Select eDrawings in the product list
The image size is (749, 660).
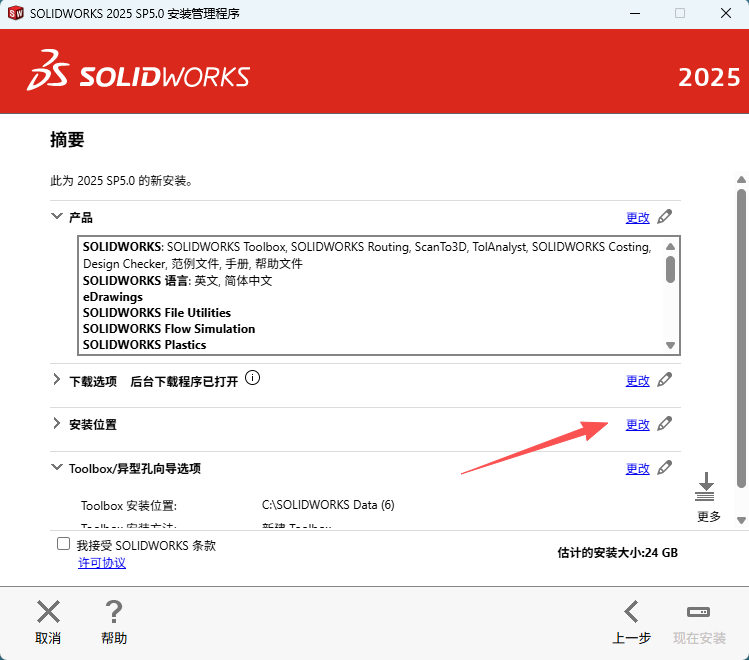pos(113,297)
